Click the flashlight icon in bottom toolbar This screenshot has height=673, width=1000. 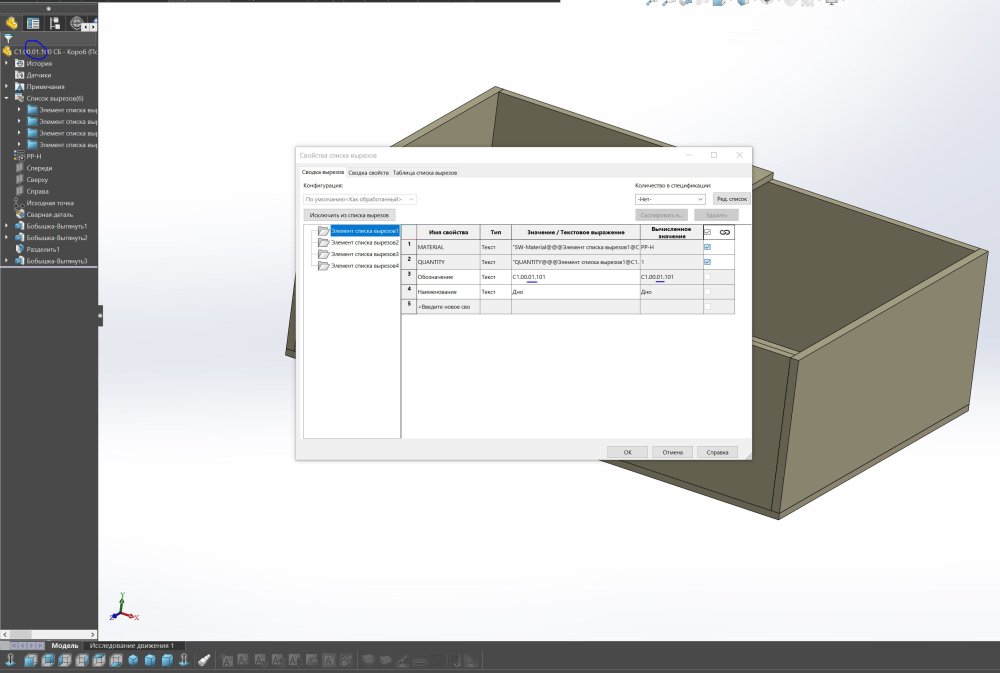pyautogui.click(x=204, y=660)
